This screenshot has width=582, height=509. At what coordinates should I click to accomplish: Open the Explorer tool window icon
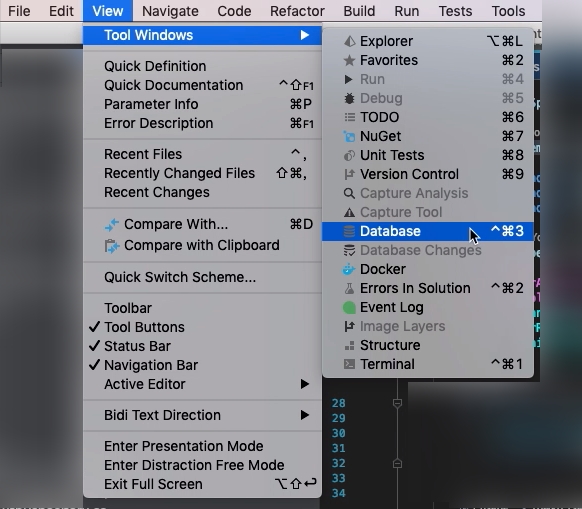[349, 41]
